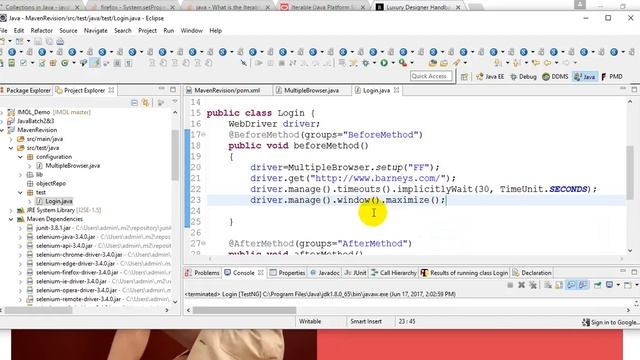This screenshot has width=640, height=360.
Task: Open the Source menu
Action: tap(68, 31)
